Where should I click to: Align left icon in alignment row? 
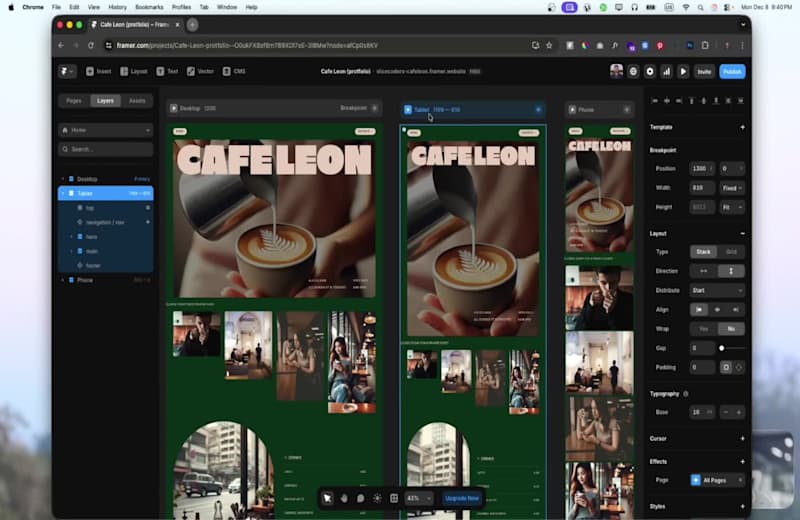(x=655, y=101)
